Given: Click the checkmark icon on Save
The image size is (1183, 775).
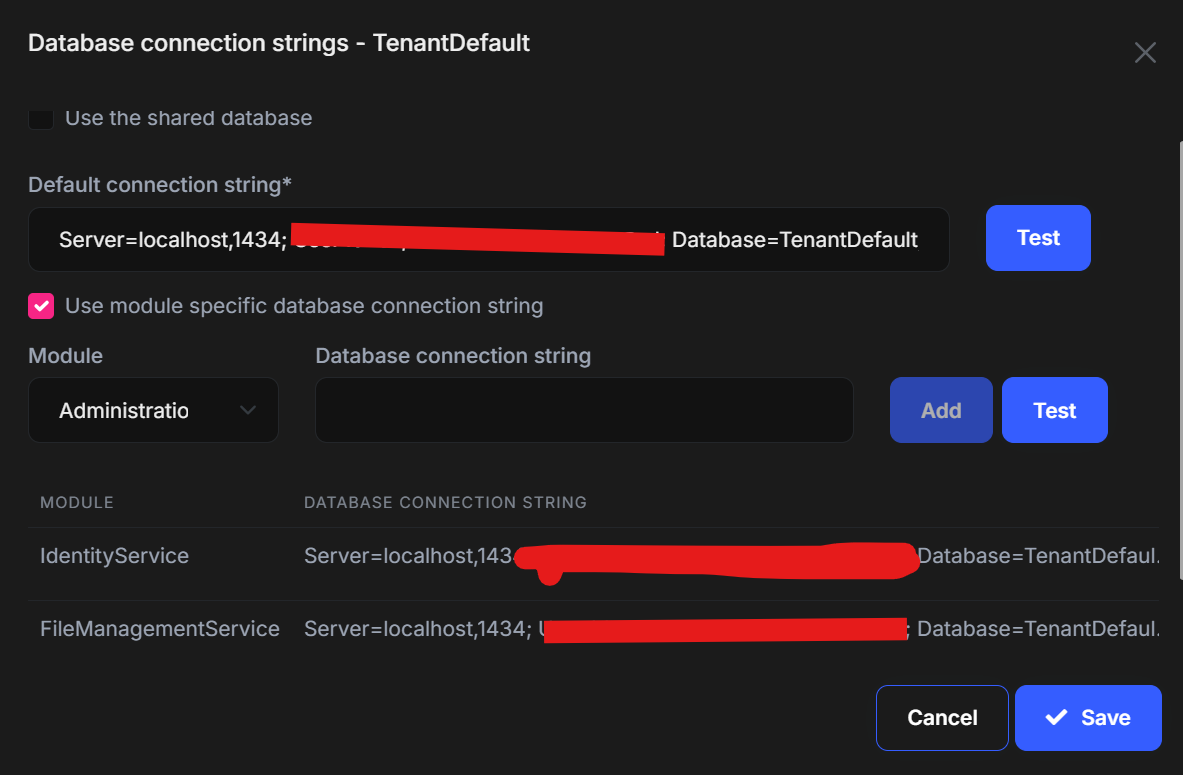Looking at the screenshot, I should point(1056,717).
